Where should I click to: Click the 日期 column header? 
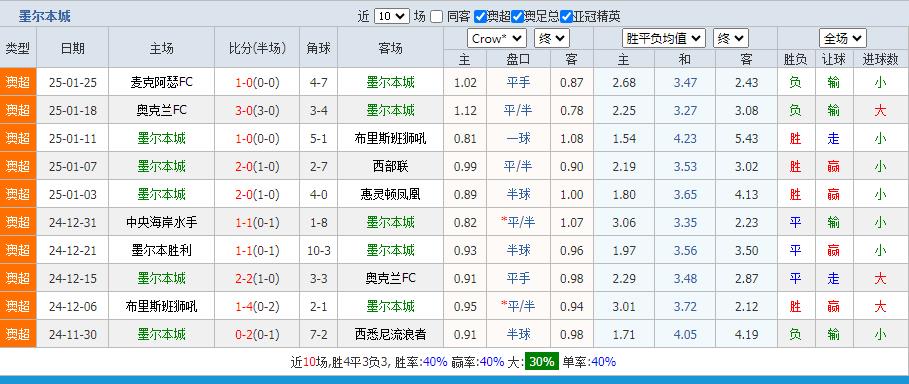[x=72, y=48]
